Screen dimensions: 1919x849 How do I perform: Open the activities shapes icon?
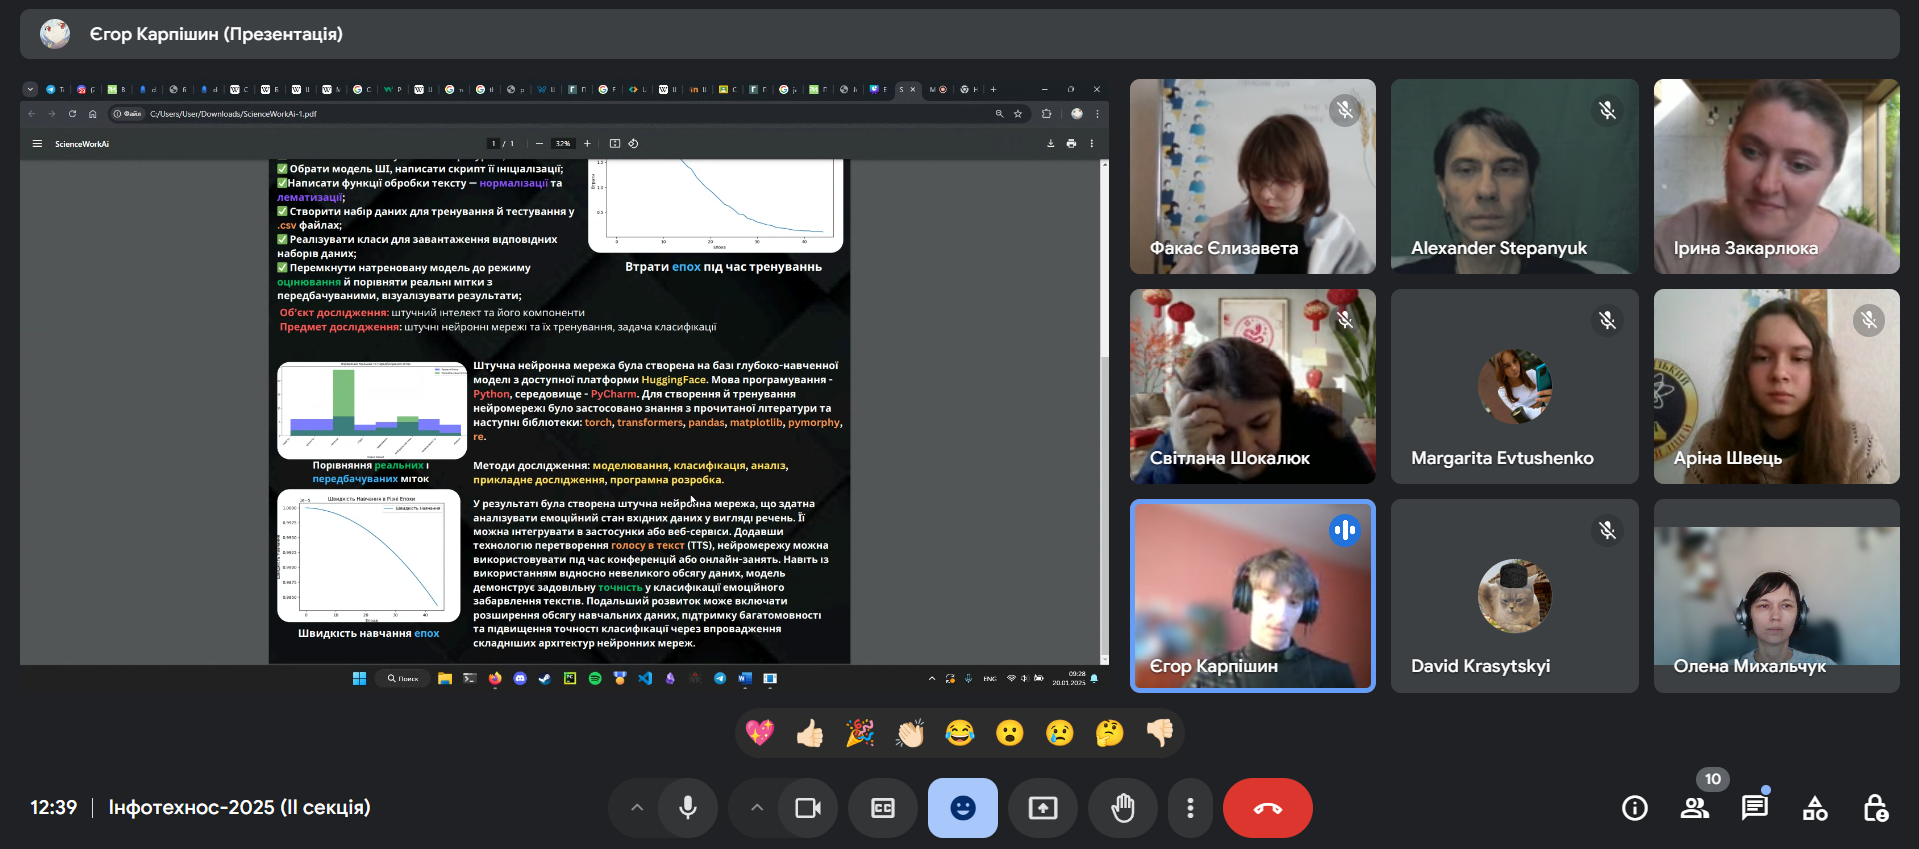tap(1815, 808)
